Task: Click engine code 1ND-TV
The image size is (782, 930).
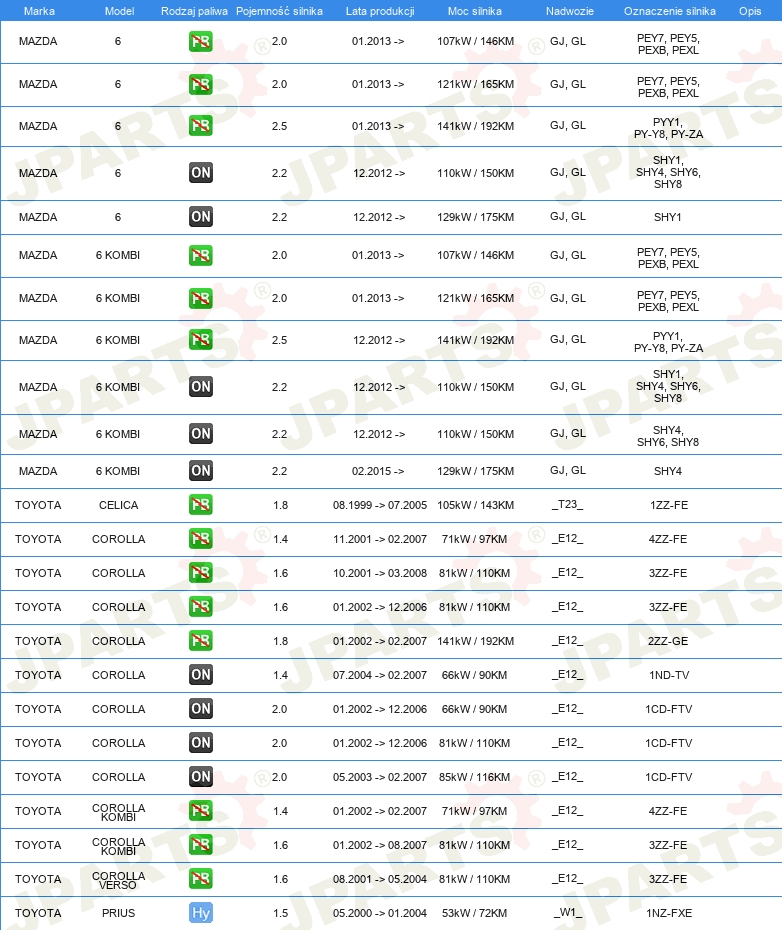Action: pyautogui.click(x=669, y=675)
